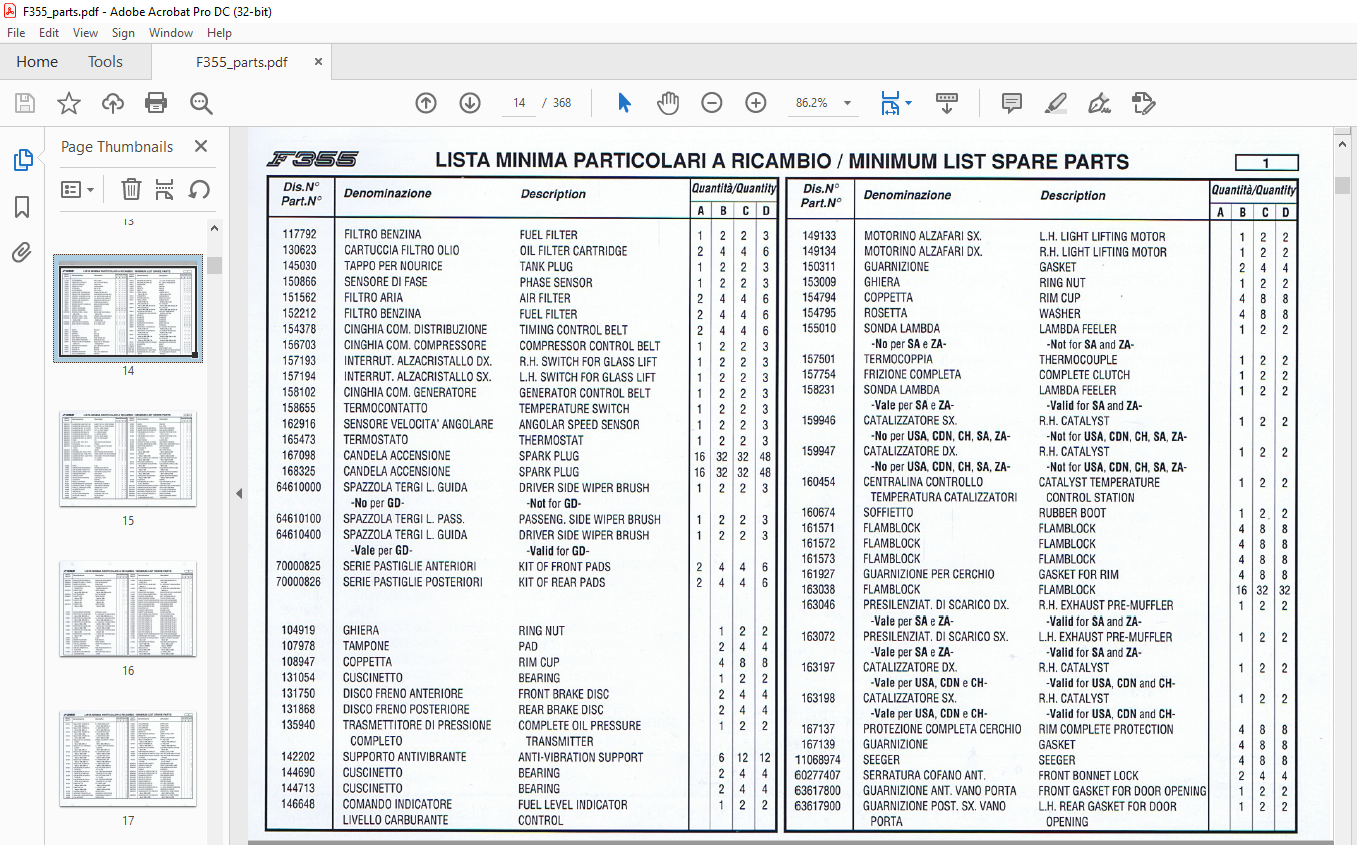The width and height of the screenshot is (1357, 845).
Task: Open the Help menu
Action: click(x=219, y=33)
